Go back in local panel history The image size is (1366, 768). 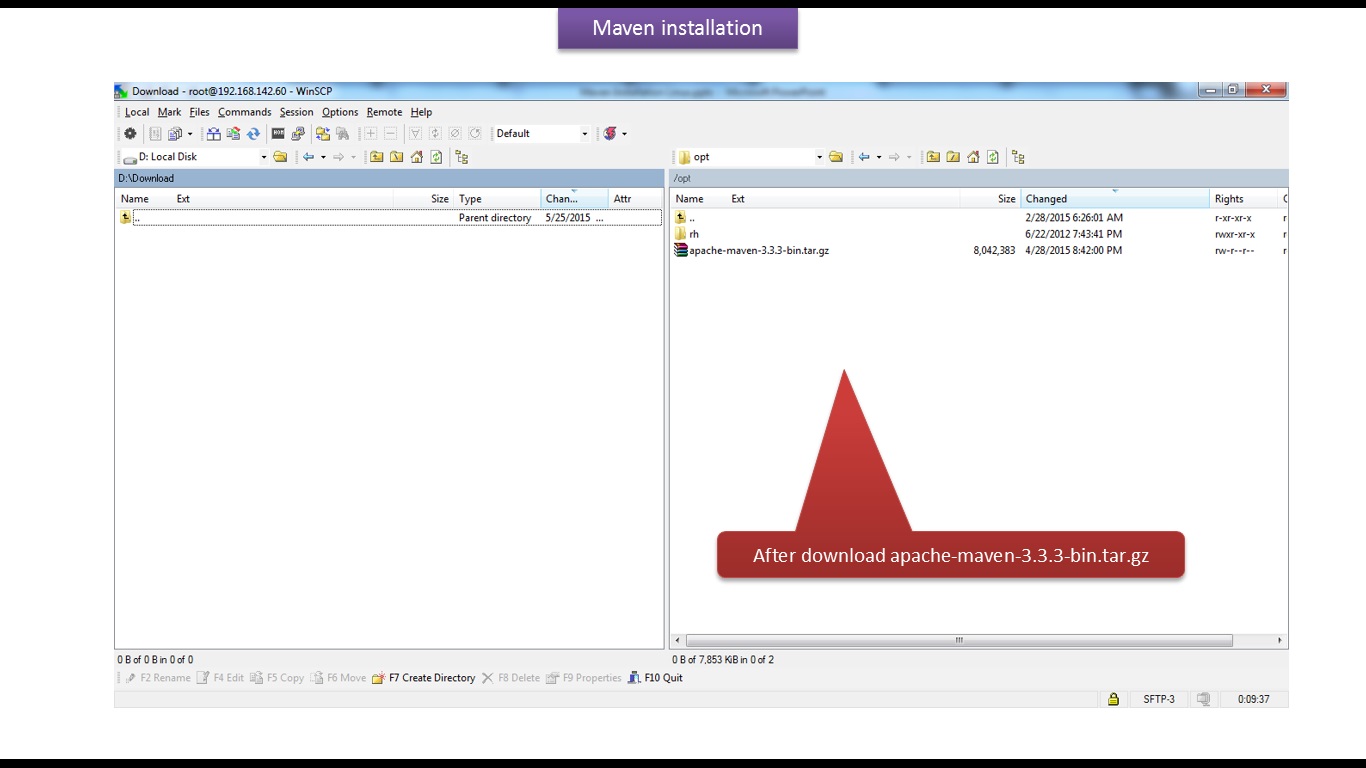point(308,157)
